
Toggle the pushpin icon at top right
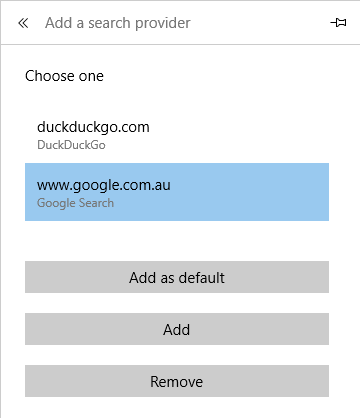[x=338, y=23]
